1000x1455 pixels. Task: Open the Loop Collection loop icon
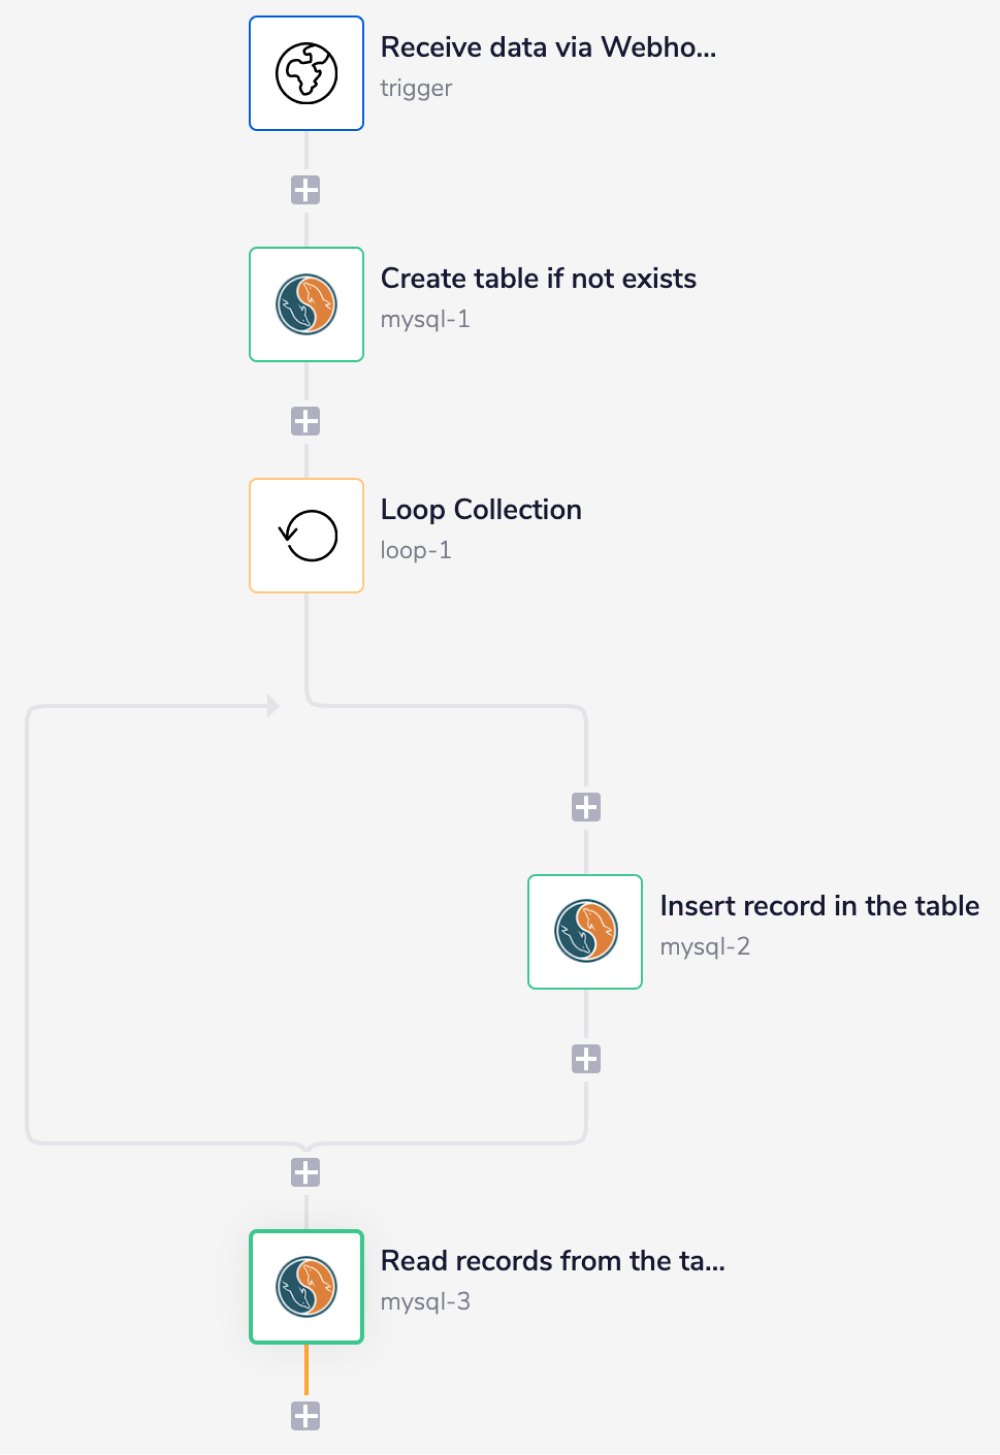[306, 535]
